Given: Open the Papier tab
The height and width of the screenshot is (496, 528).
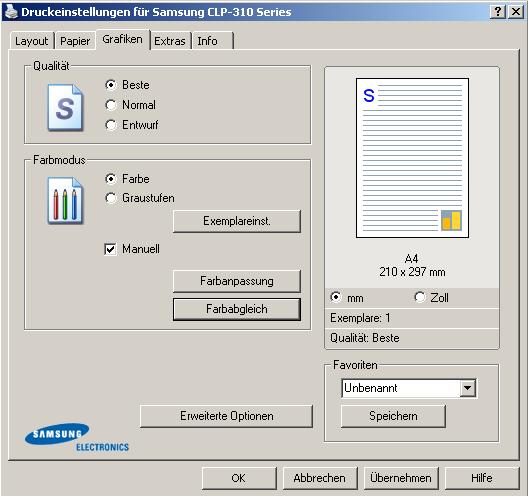Looking at the screenshot, I should (x=75, y=41).
